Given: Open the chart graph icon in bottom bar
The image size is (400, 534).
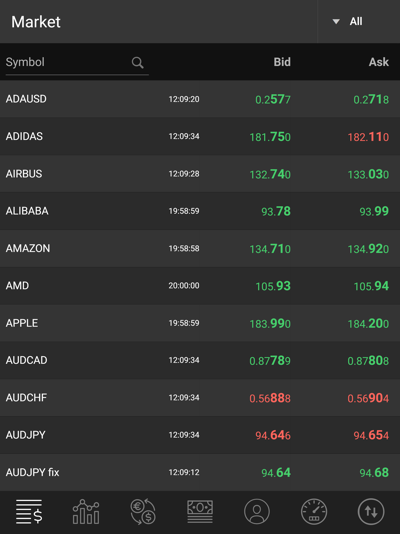Looking at the screenshot, I should point(86,512).
